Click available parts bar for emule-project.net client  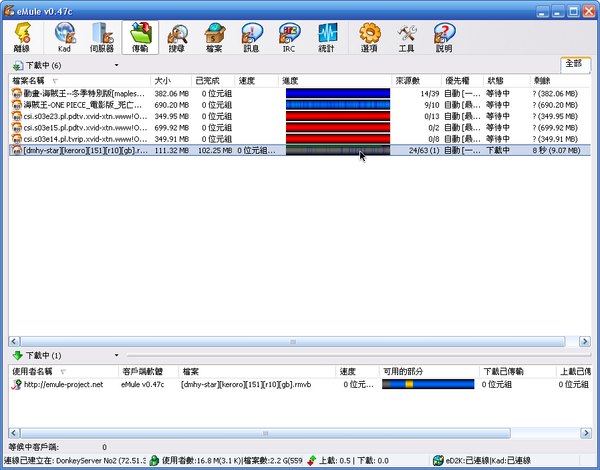tap(428, 384)
